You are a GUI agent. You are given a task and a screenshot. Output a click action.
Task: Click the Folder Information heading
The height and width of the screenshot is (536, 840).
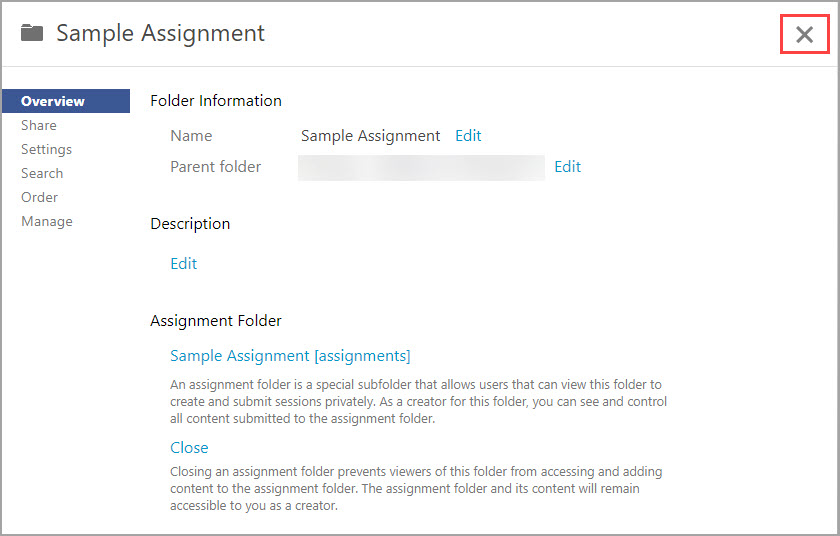tap(216, 101)
